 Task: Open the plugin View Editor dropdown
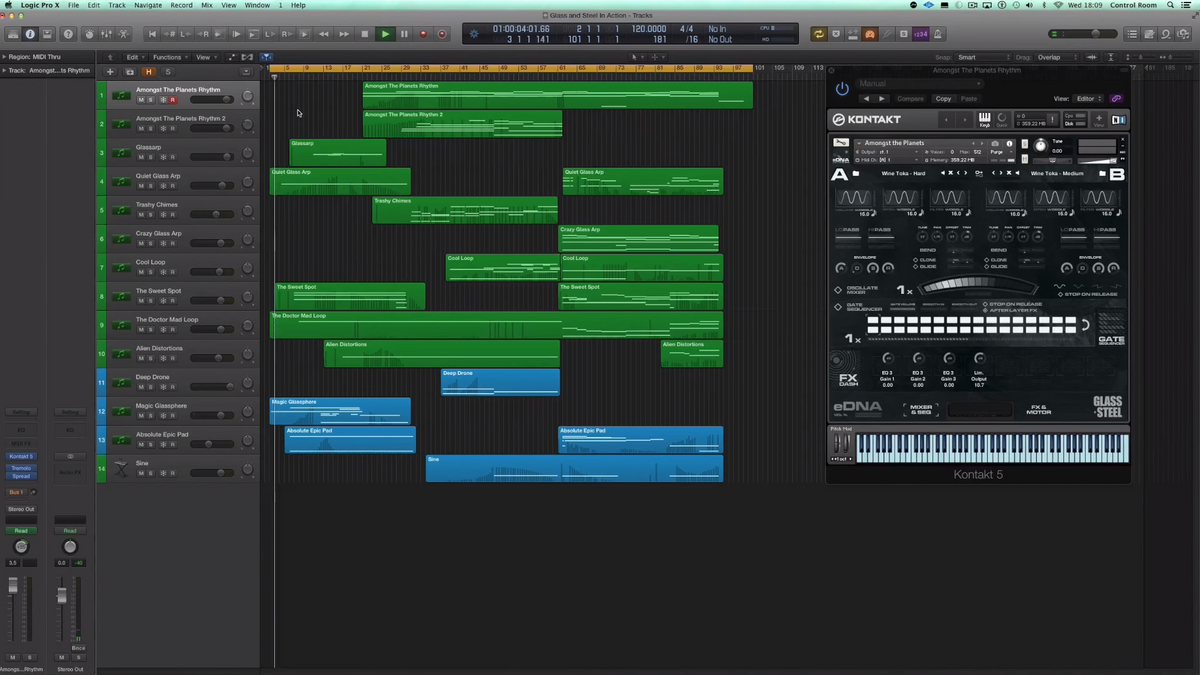[1088, 99]
